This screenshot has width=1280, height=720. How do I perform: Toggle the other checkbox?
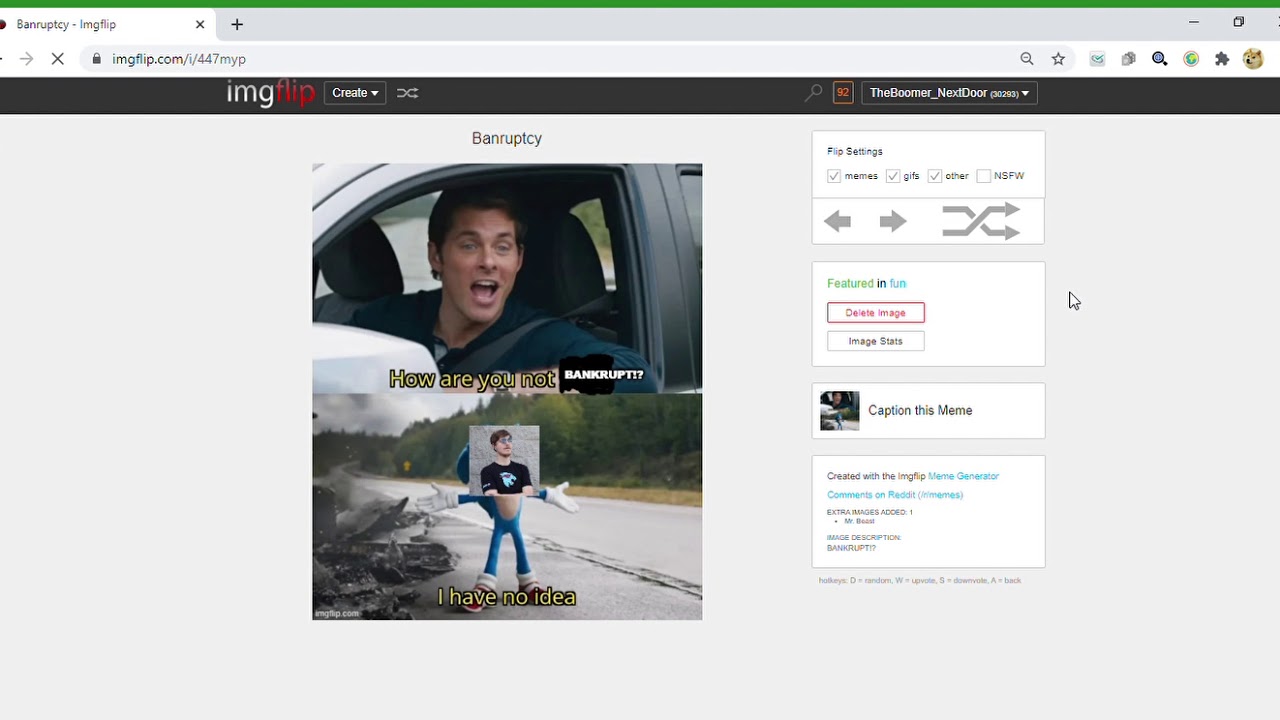[x=935, y=176]
